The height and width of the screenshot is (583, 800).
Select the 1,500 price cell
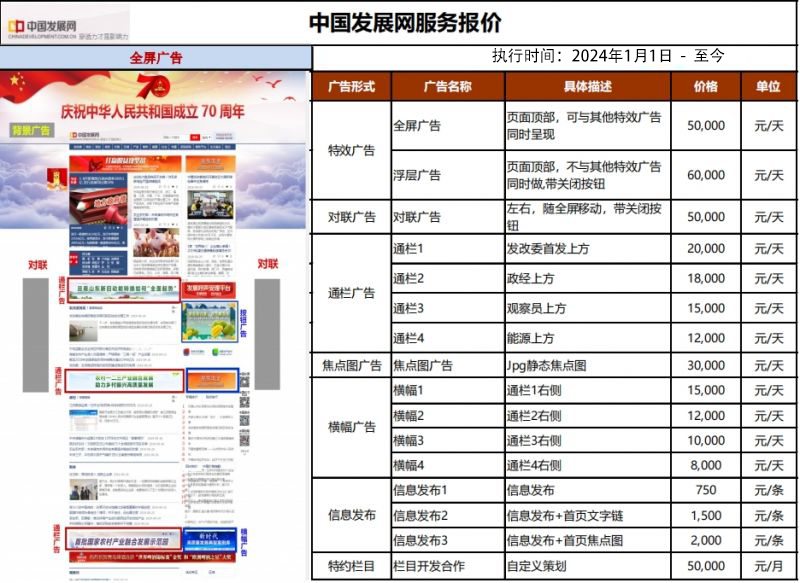point(706,515)
